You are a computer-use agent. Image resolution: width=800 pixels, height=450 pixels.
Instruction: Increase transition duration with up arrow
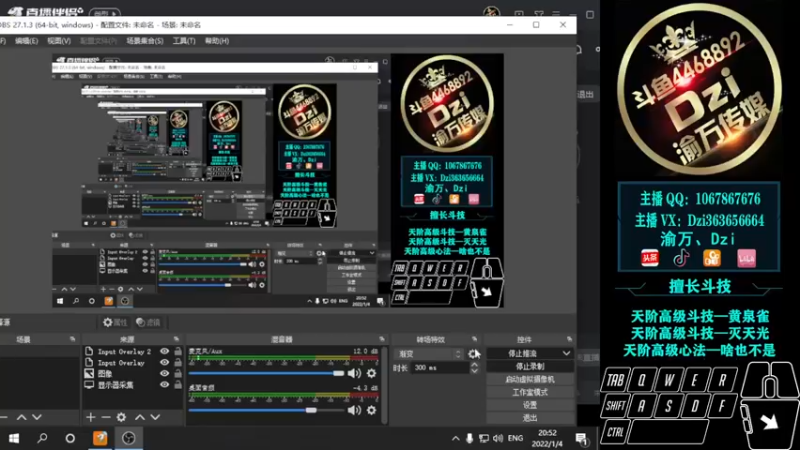[x=474, y=364]
